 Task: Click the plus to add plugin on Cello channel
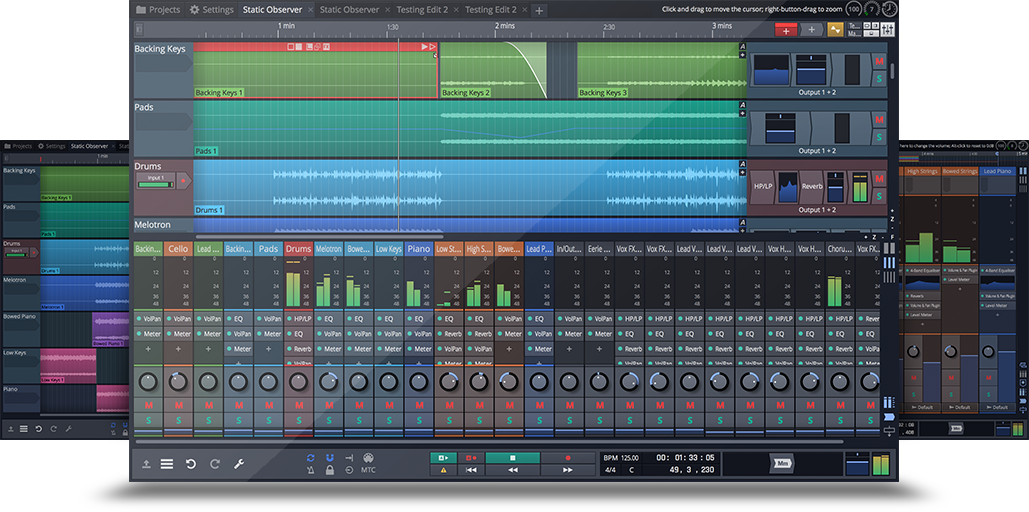click(178, 349)
